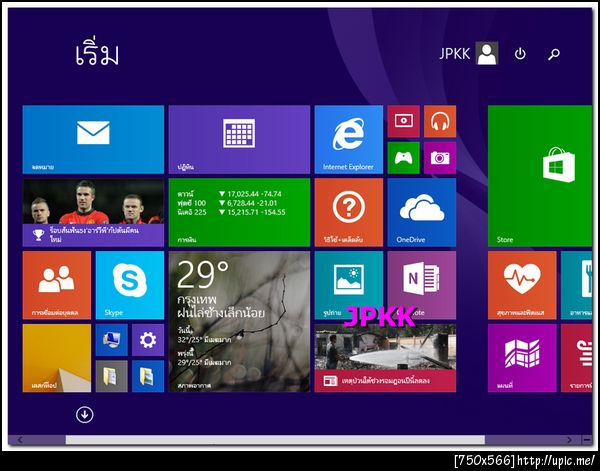Open the Help and Tips tile
The height and width of the screenshot is (471, 600).
[x=349, y=212]
